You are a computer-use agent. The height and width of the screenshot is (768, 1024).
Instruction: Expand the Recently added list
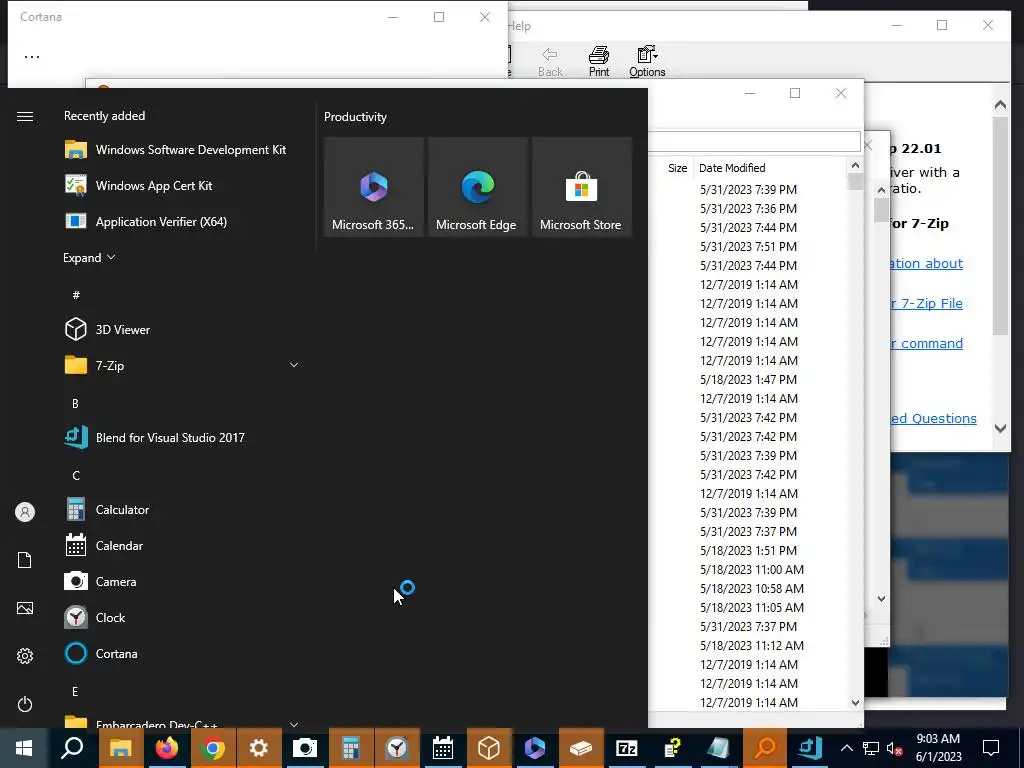(x=89, y=257)
